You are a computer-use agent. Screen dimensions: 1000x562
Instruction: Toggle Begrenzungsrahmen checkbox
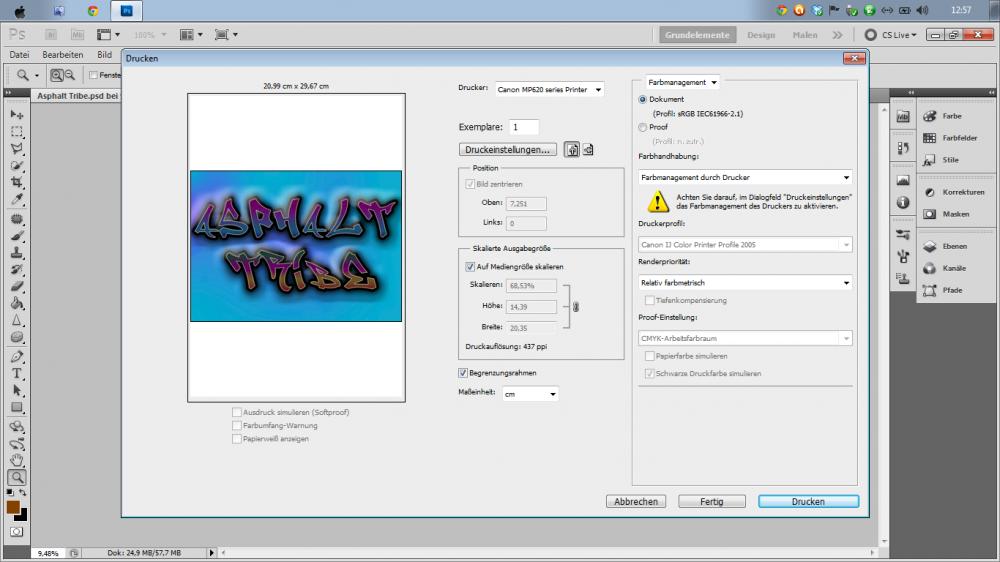point(463,373)
